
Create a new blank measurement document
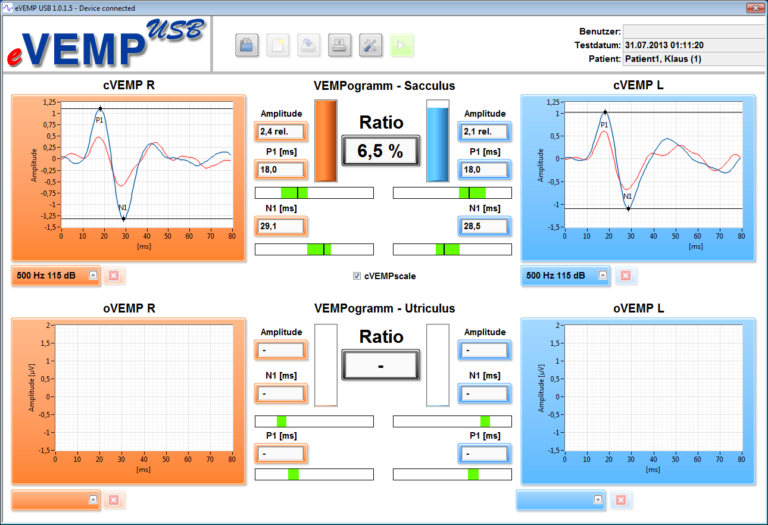click(x=277, y=45)
